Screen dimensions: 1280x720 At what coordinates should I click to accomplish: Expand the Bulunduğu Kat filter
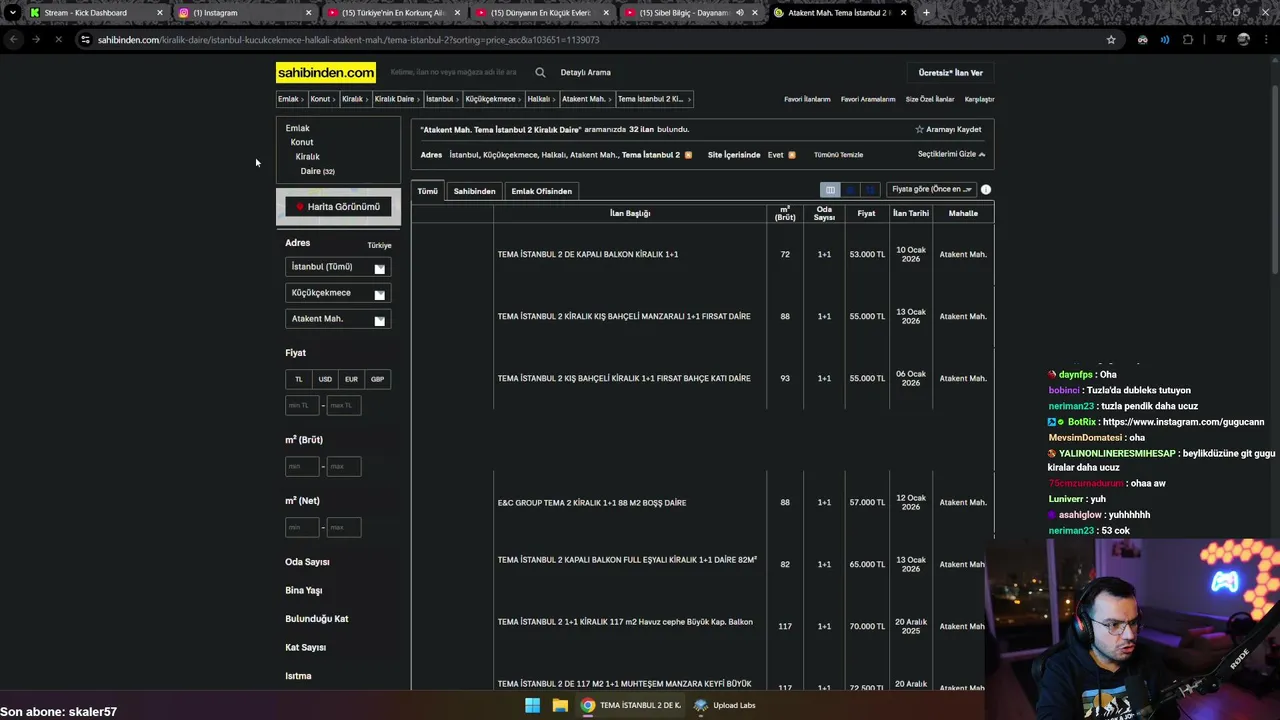pos(316,619)
